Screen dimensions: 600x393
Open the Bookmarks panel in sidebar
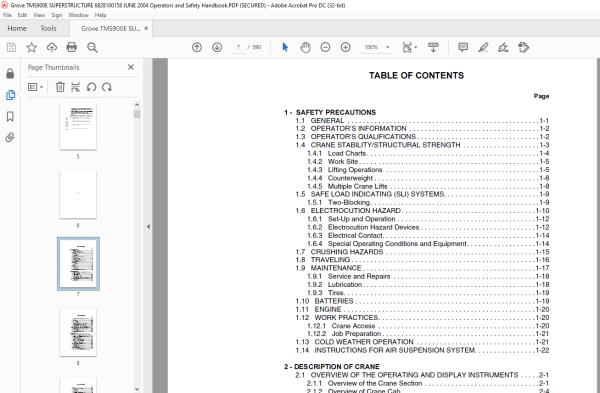click(x=10, y=116)
